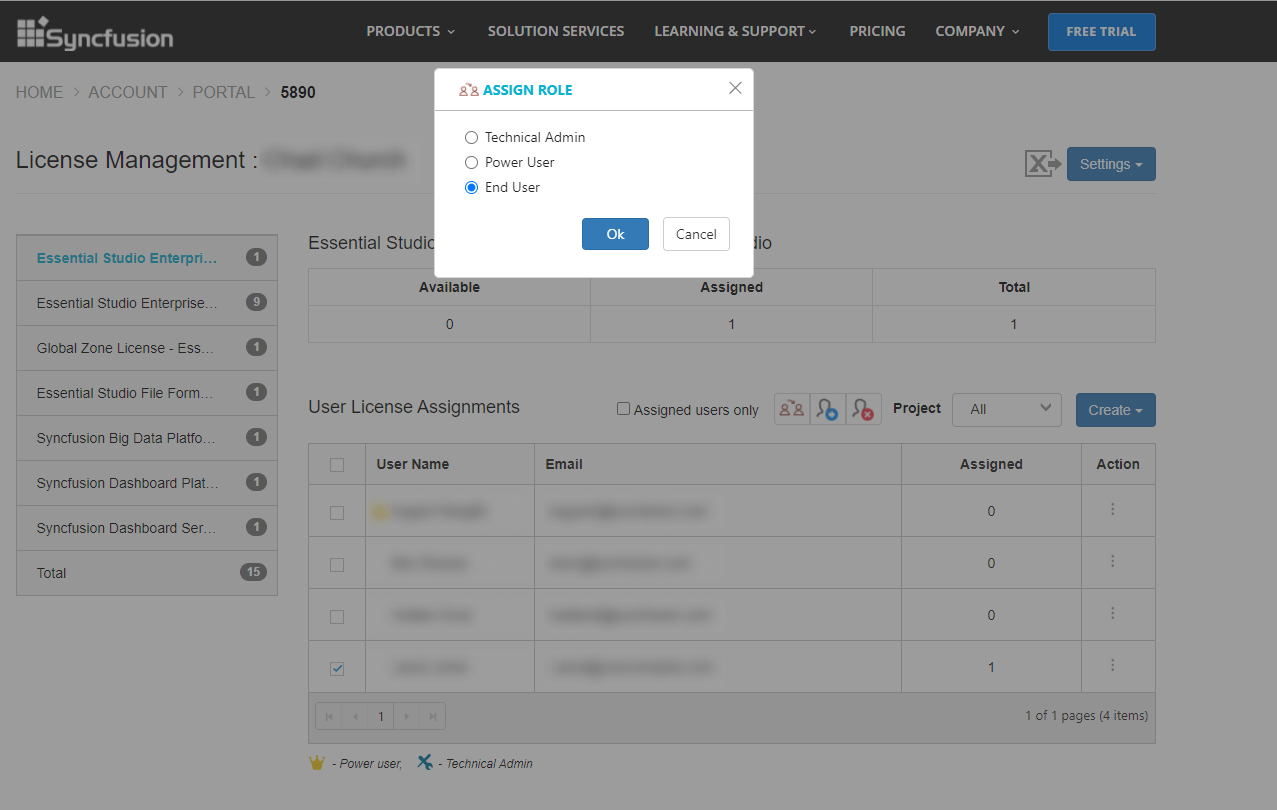Screen dimensions: 1277x810
Task: Expand the Create dropdown button
Action: pos(1115,410)
